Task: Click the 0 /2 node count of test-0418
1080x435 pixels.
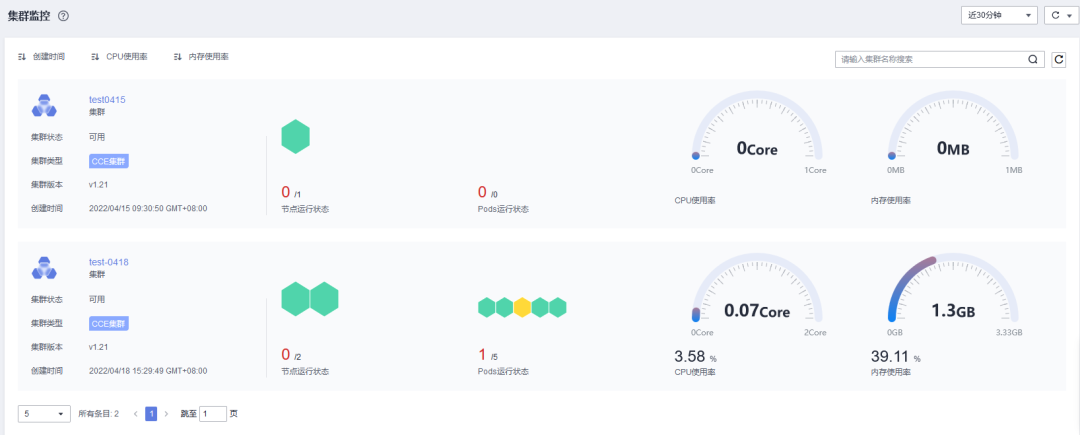Action: point(291,355)
